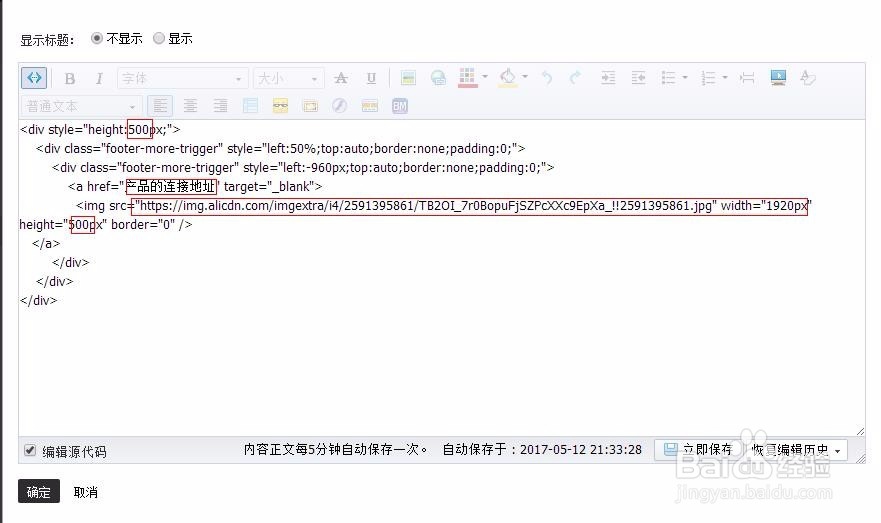Click the BM icon in toolbar

click(x=399, y=106)
